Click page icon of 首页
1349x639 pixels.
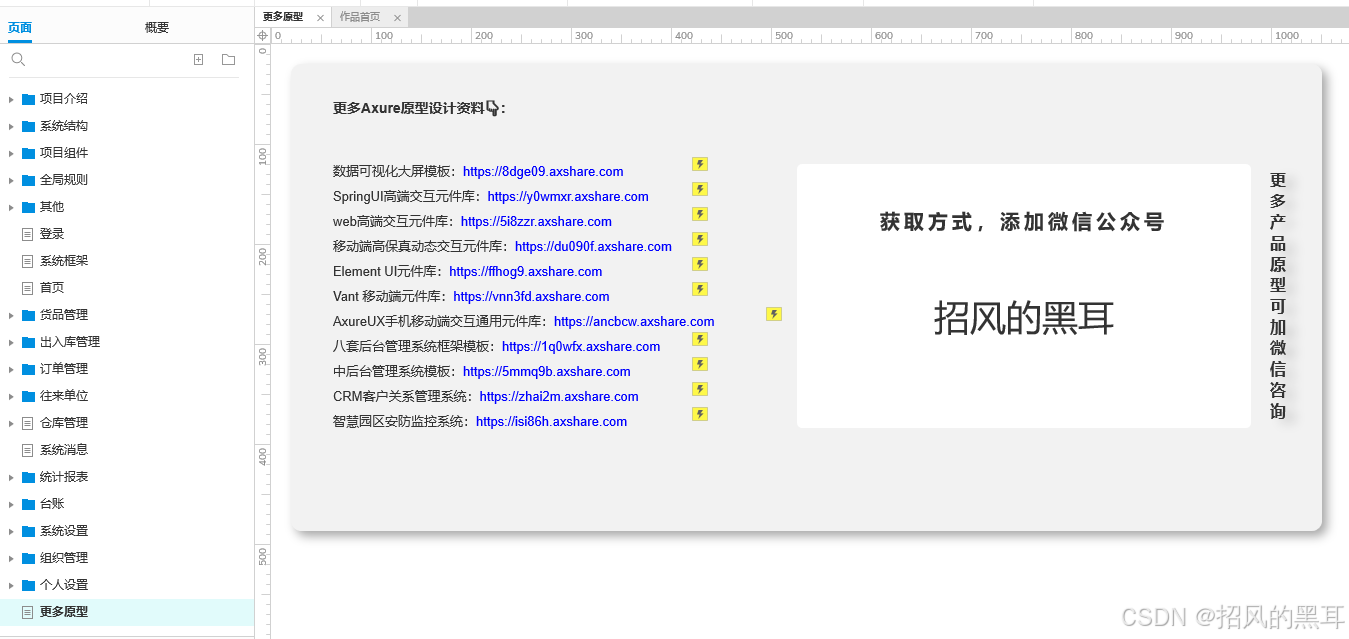click(28, 288)
